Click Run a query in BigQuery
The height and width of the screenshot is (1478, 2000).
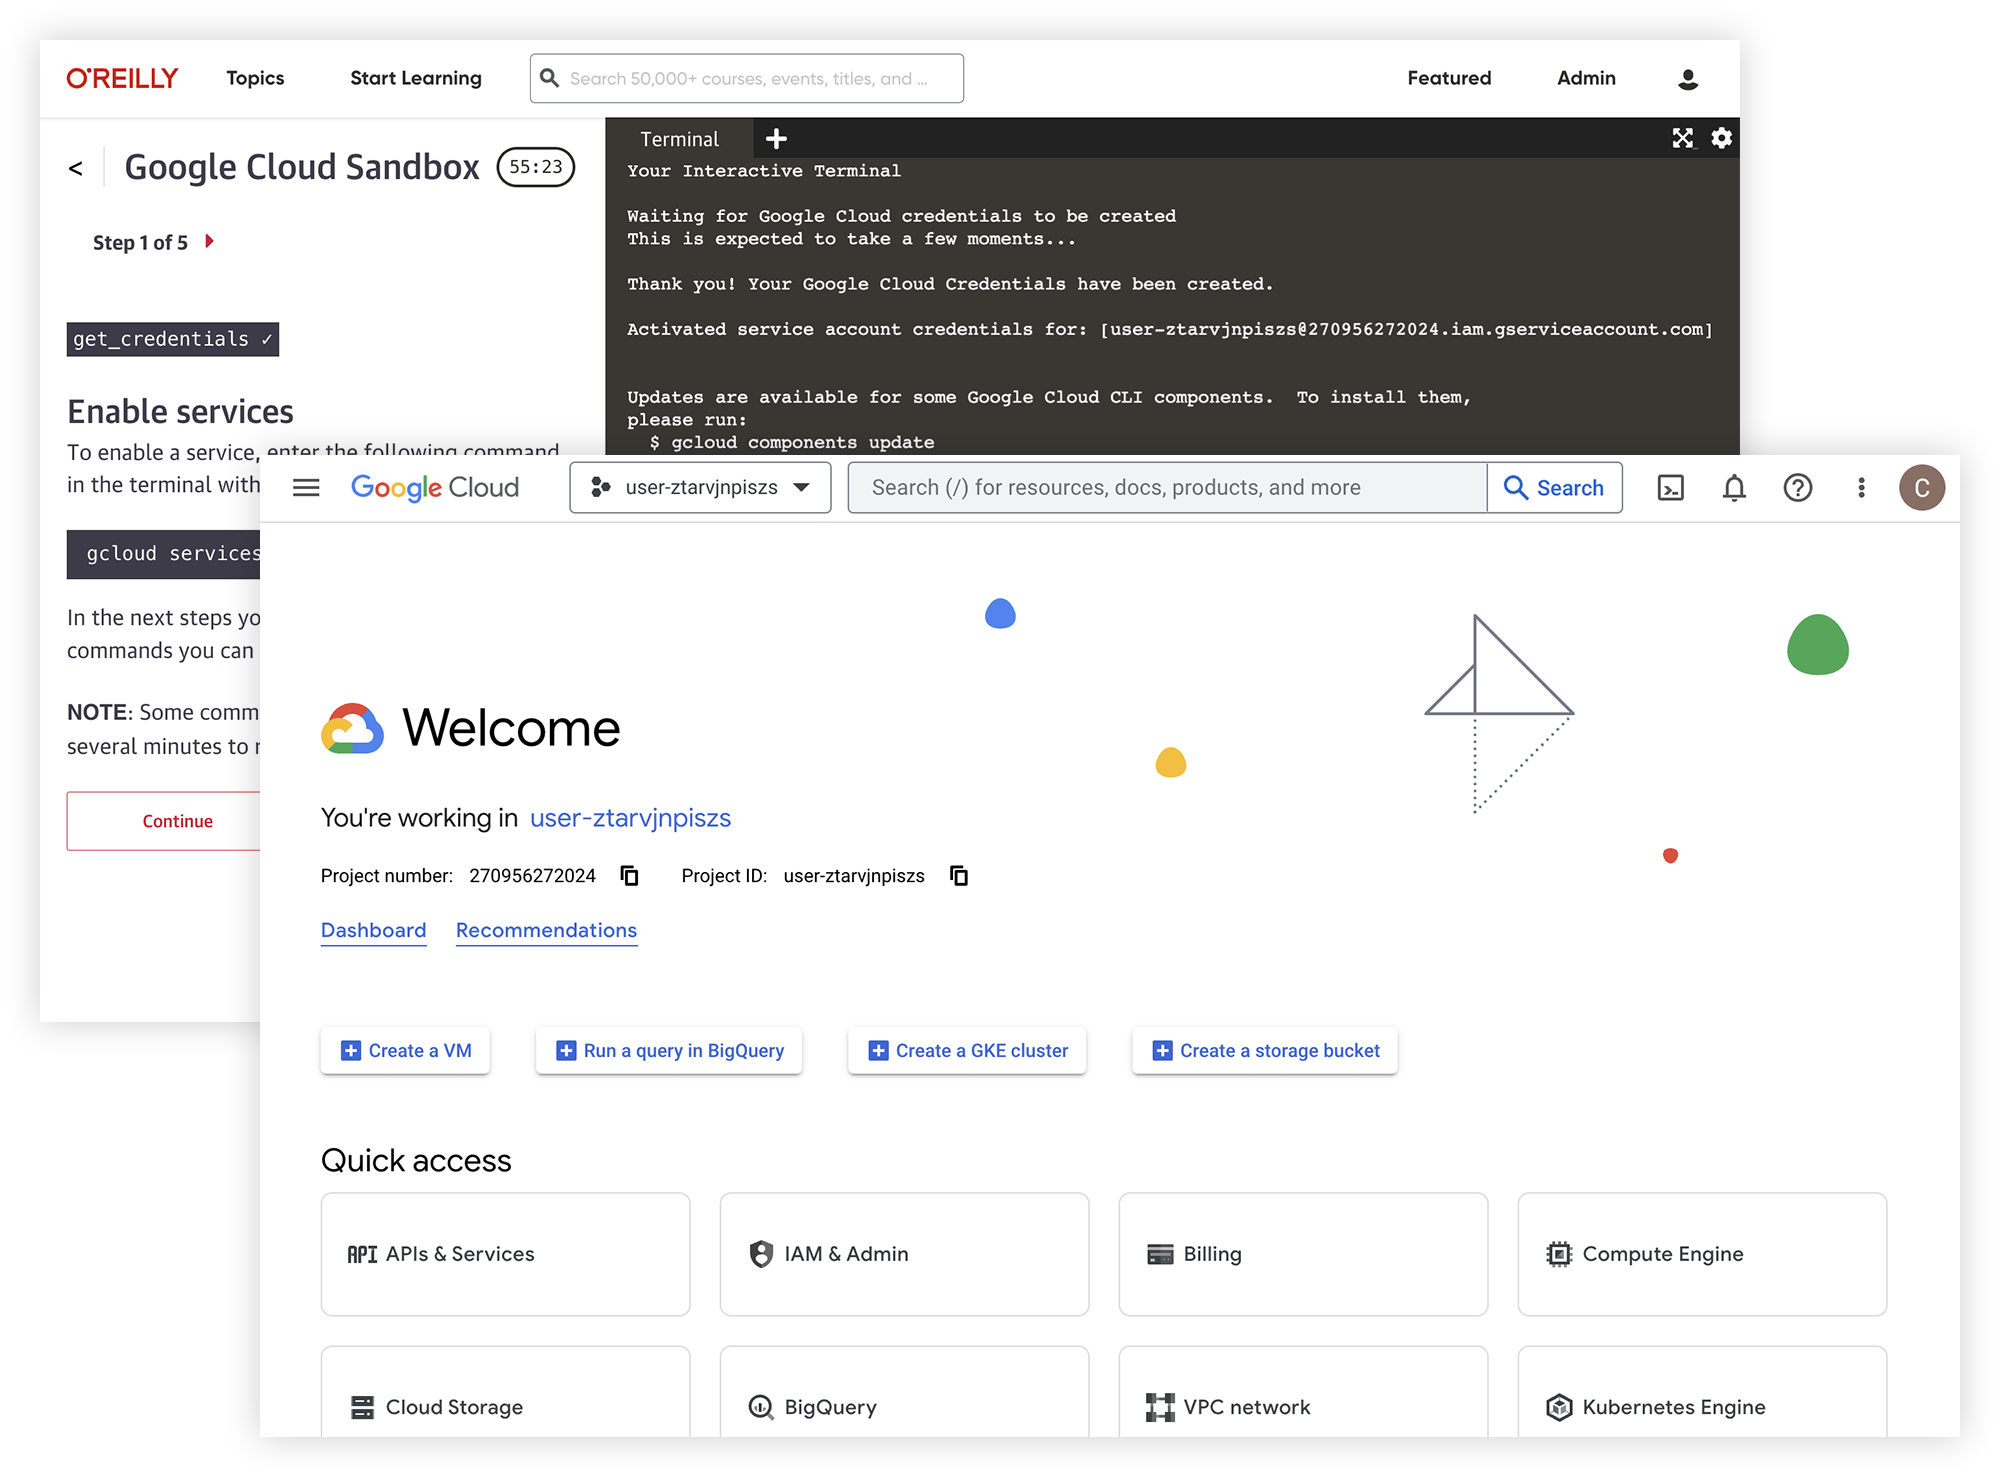click(669, 1051)
